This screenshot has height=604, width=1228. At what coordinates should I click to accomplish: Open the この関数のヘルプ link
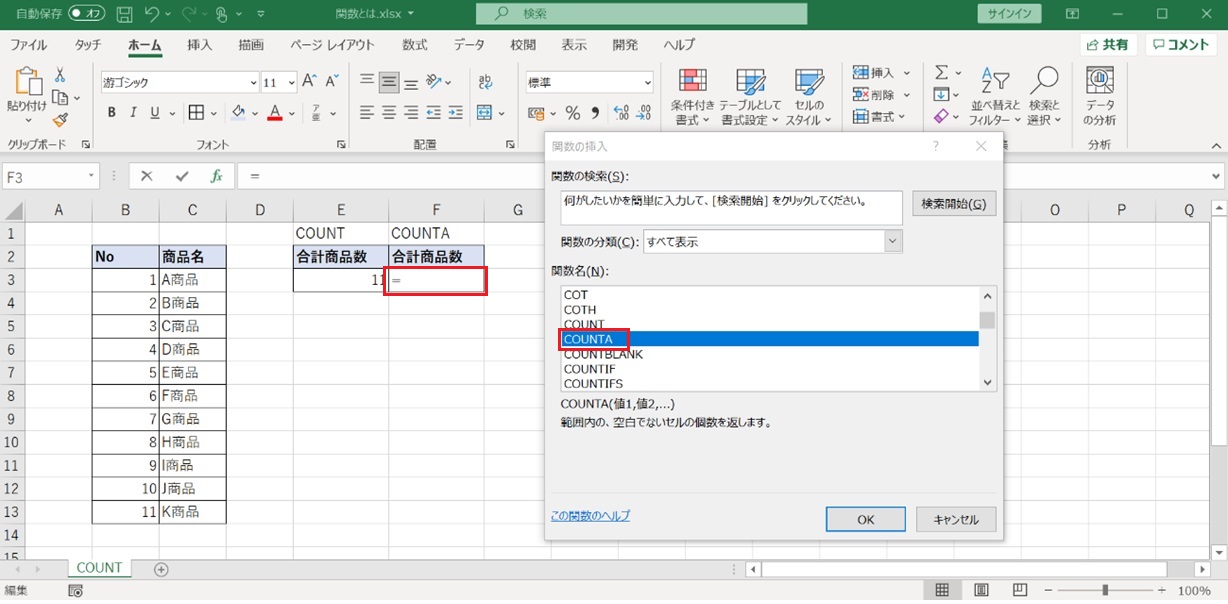(590, 516)
